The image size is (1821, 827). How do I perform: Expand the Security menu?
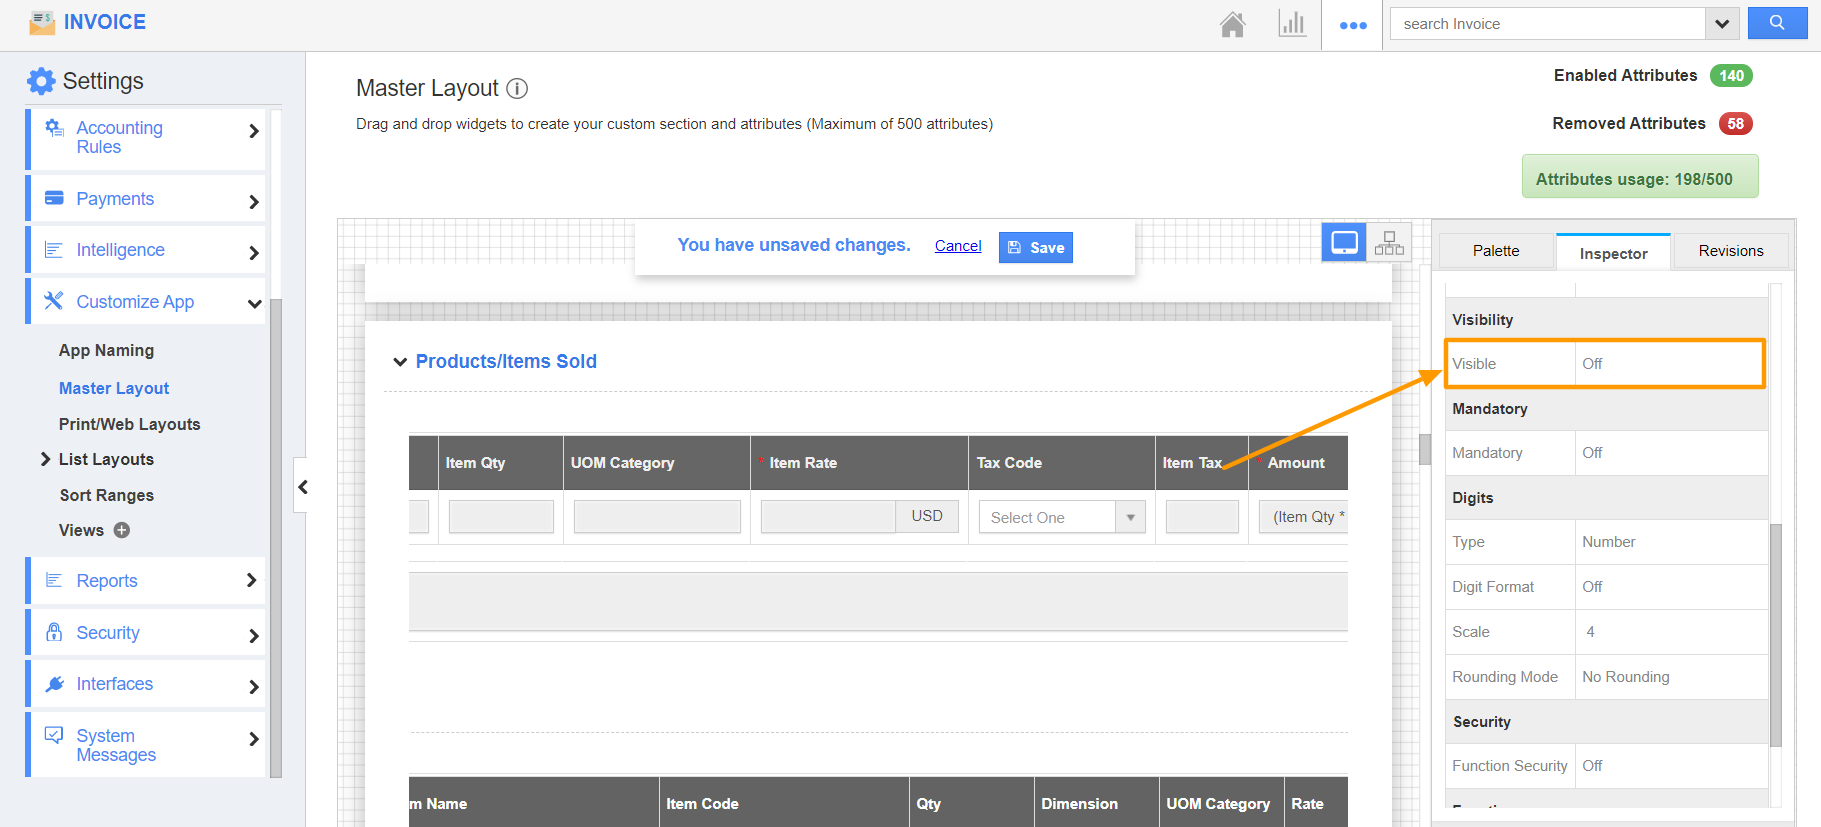254,636
